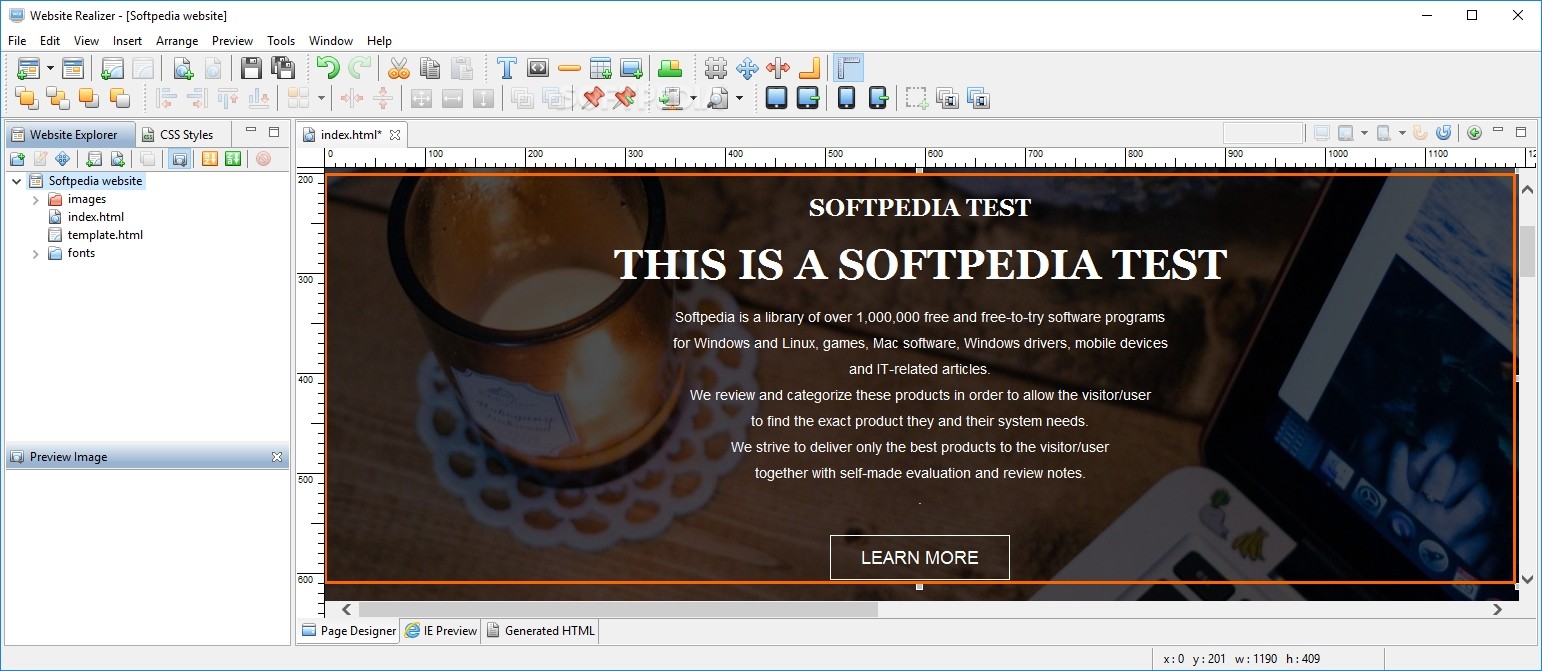Open the Insert menu
Image resolution: width=1542 pixels, height=671 pixels.
127,41
